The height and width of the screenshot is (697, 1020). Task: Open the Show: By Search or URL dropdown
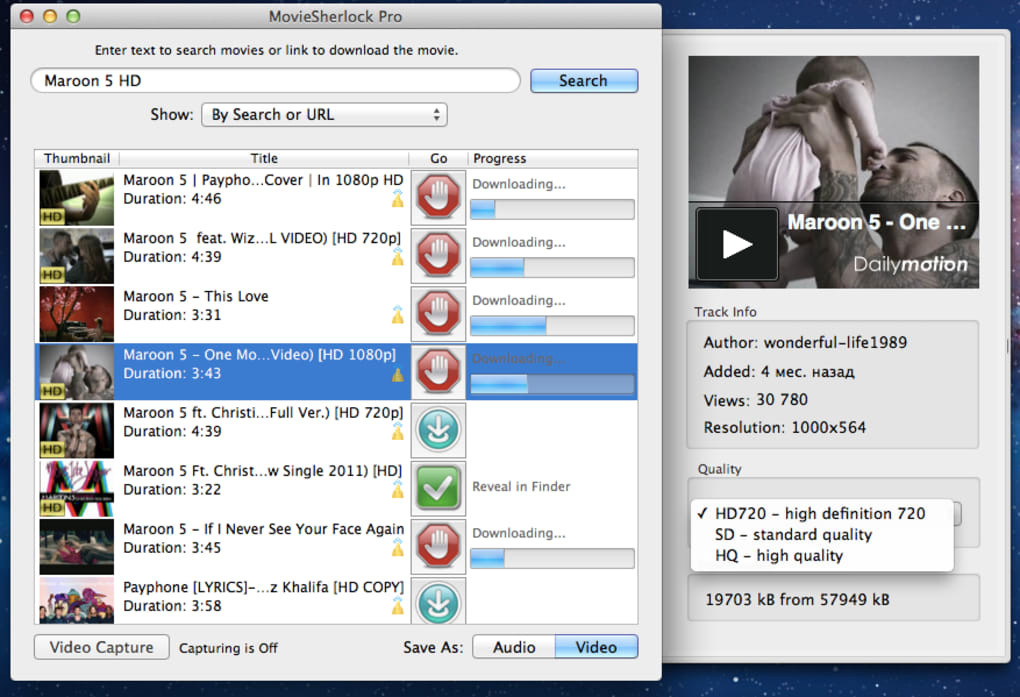(324, 115)
